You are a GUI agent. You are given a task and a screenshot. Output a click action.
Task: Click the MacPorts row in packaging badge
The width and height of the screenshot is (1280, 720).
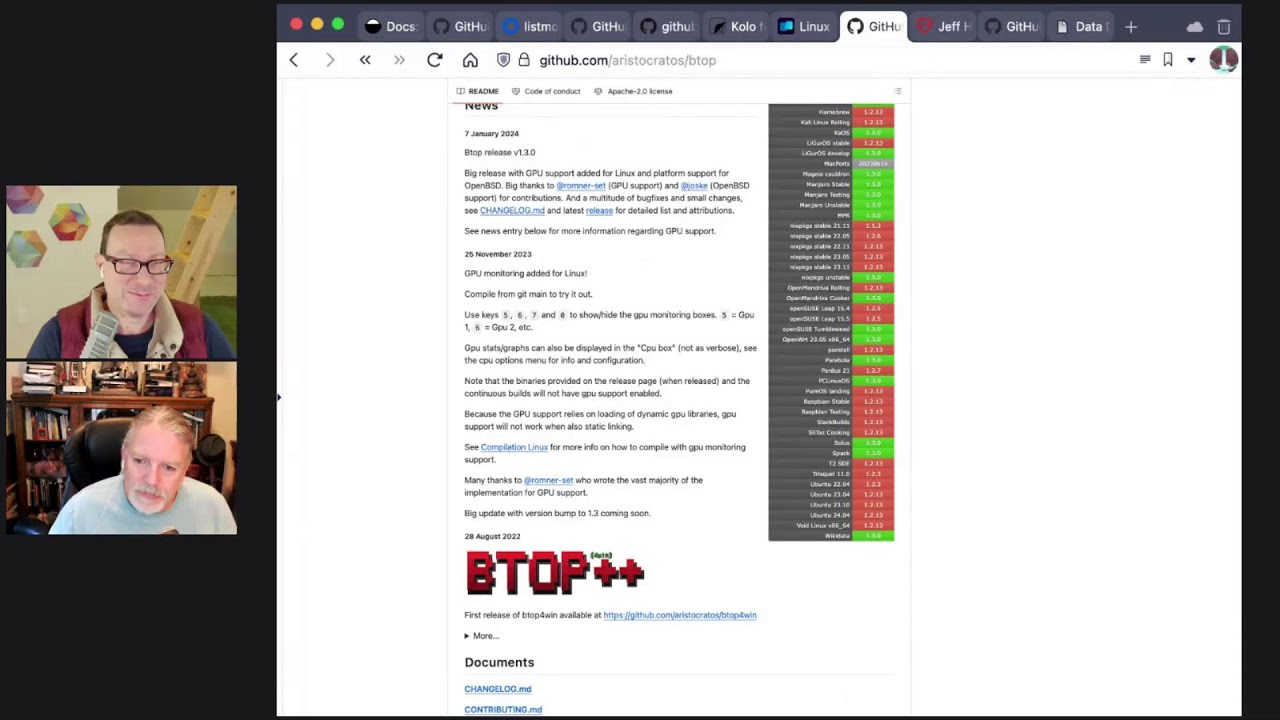click(x=831, y=163)
